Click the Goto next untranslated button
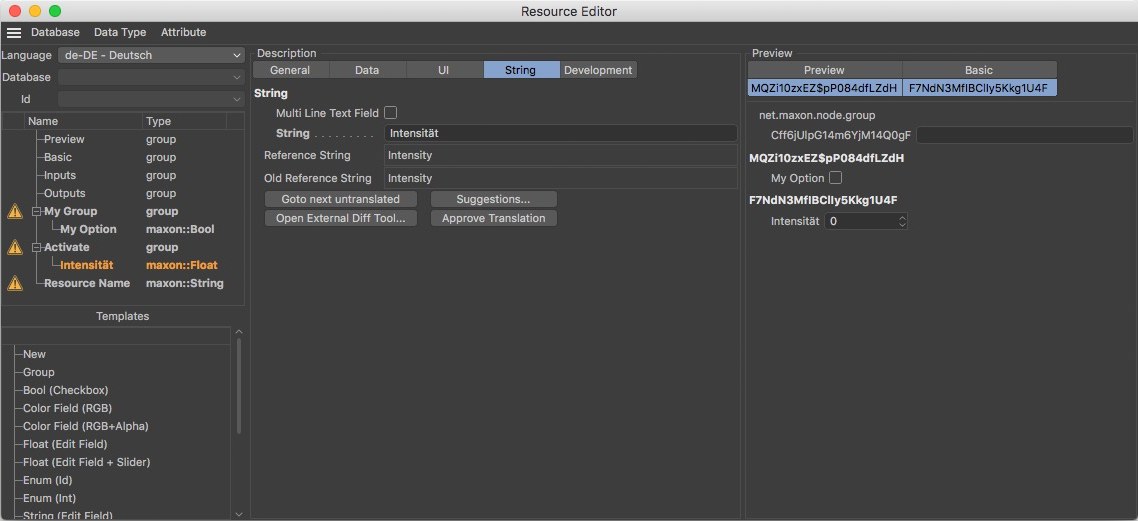The width and height of the screenshot is (1138, 521). [340, 199]
